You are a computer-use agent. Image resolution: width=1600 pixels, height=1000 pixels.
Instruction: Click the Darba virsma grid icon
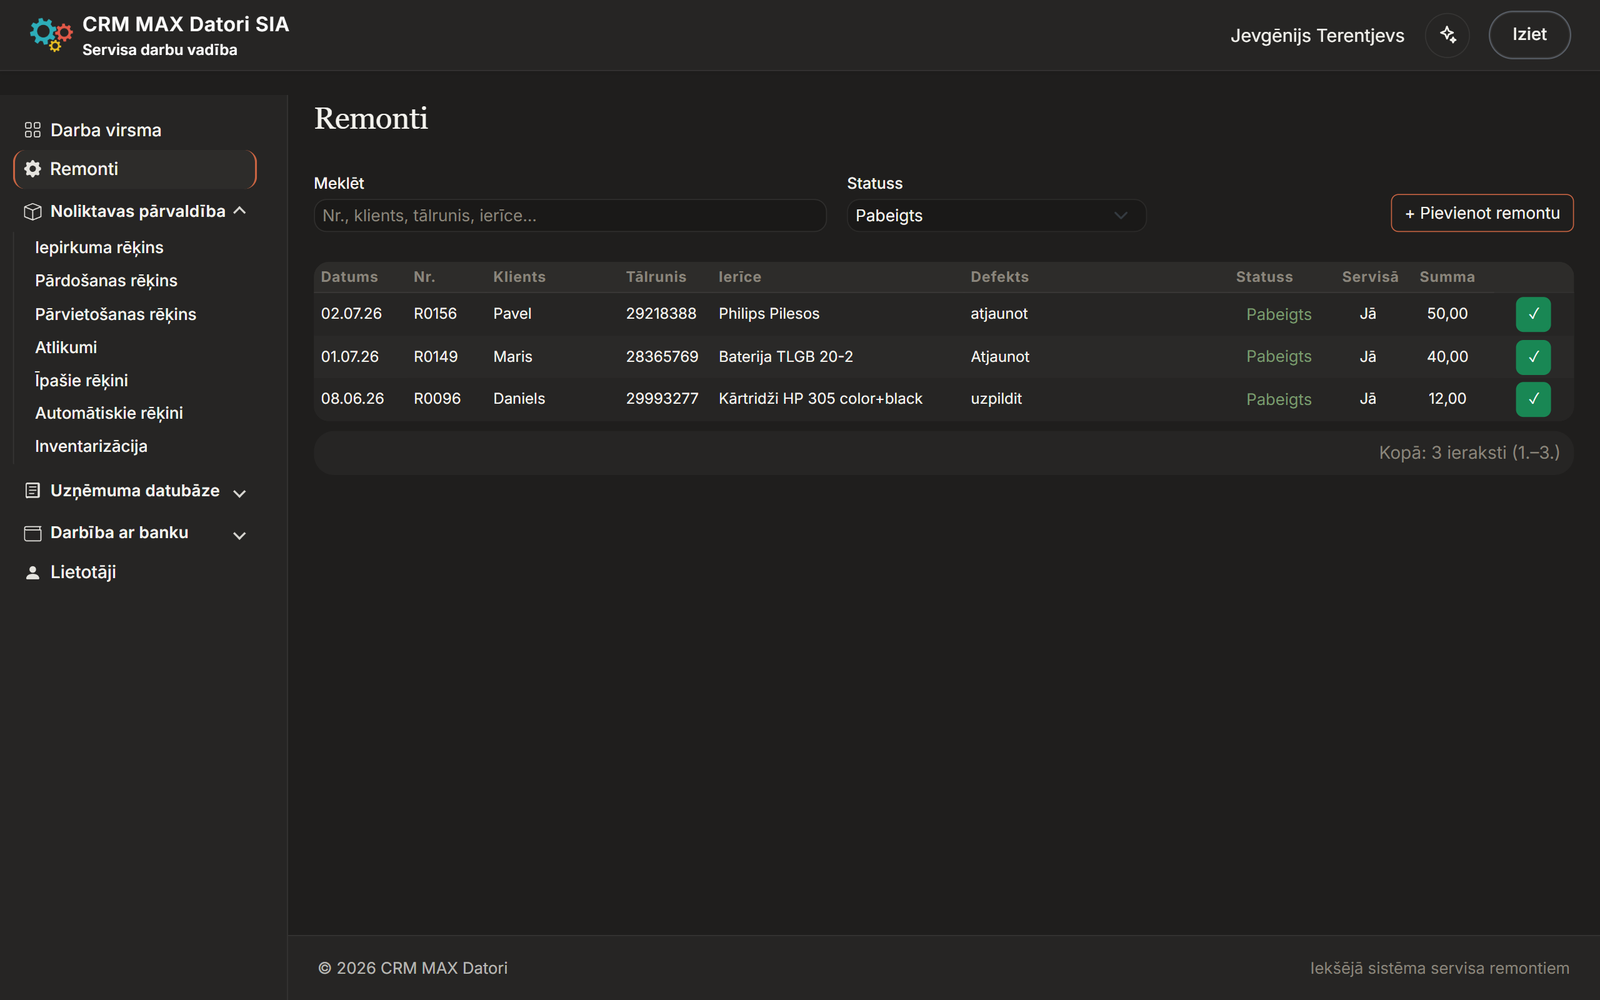click(33, 130)
